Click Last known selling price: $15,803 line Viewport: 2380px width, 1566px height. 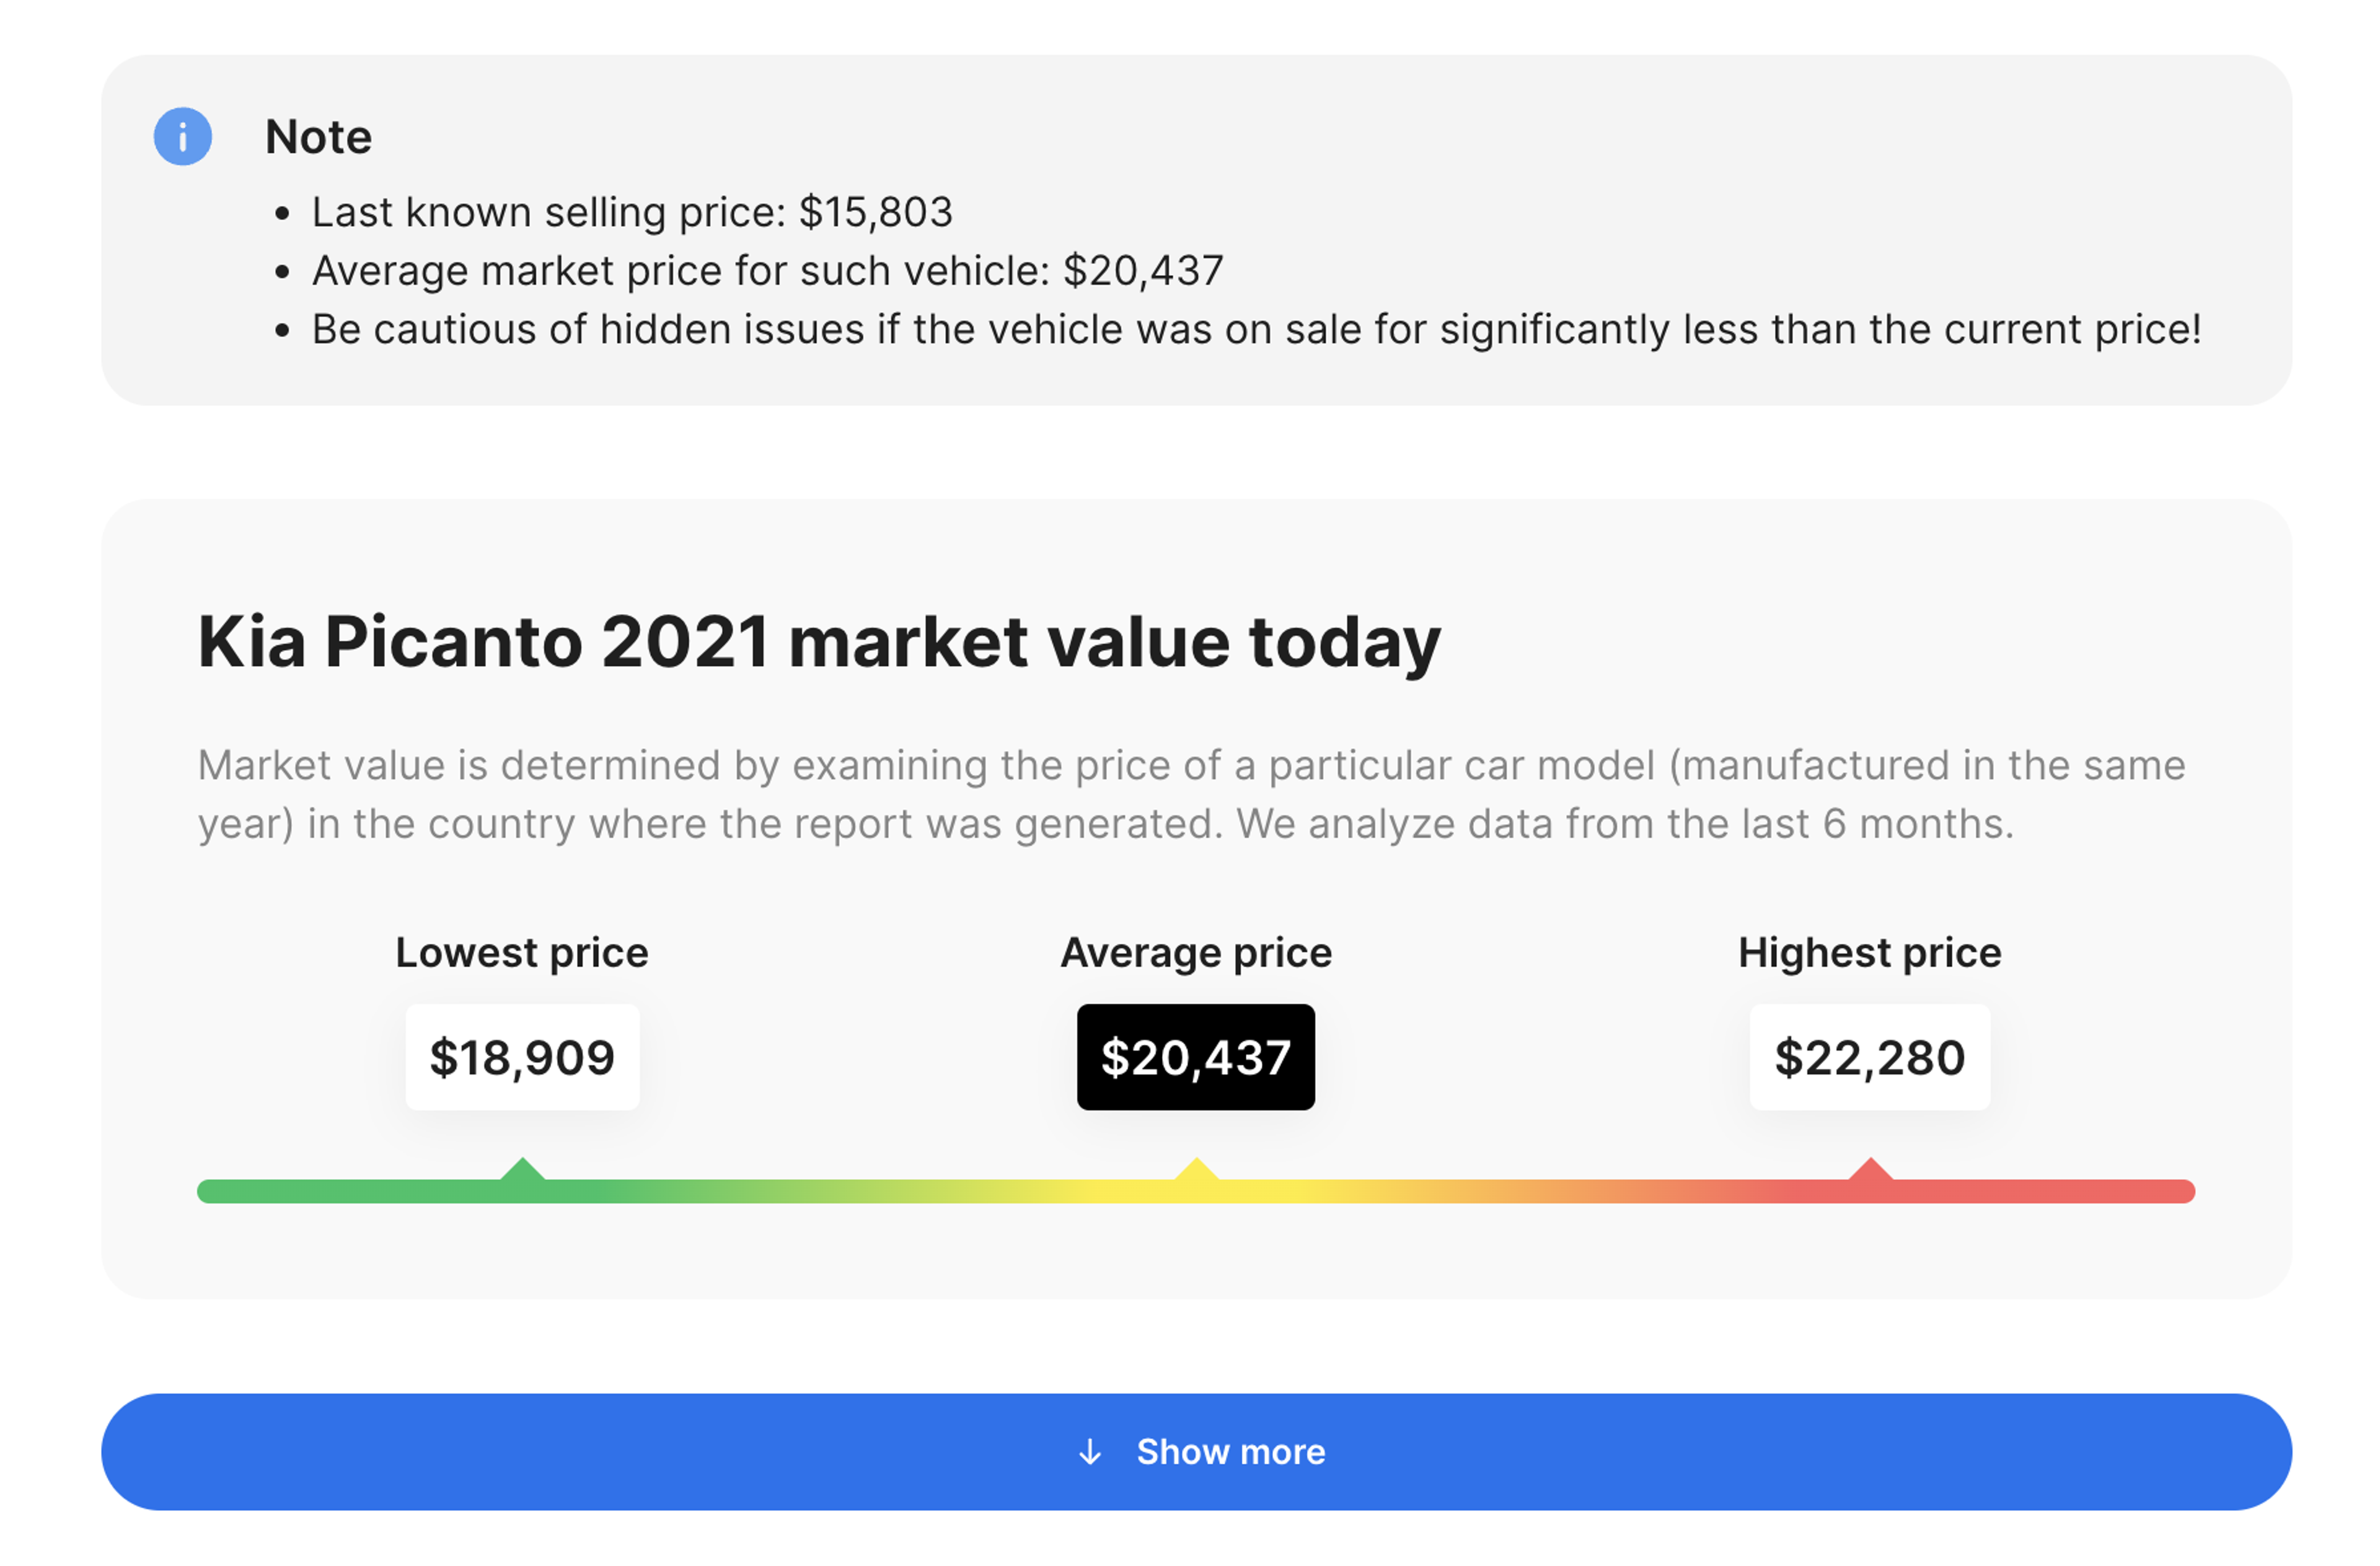pos(632,212)
